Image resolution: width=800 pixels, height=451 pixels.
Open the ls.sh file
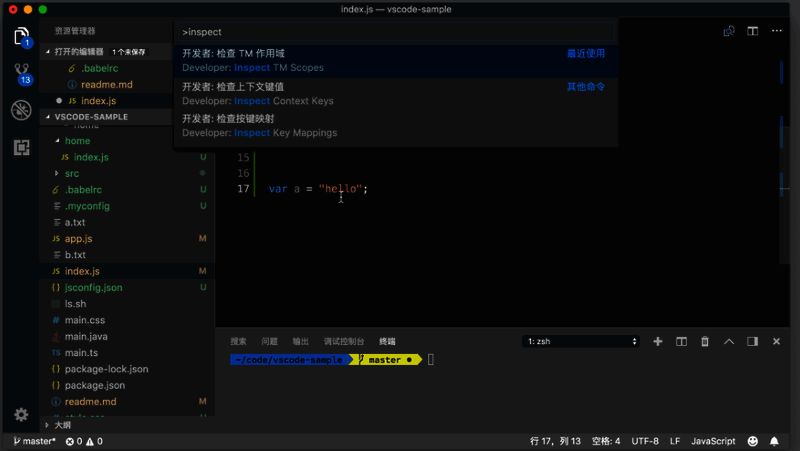(x=75, y=304)
